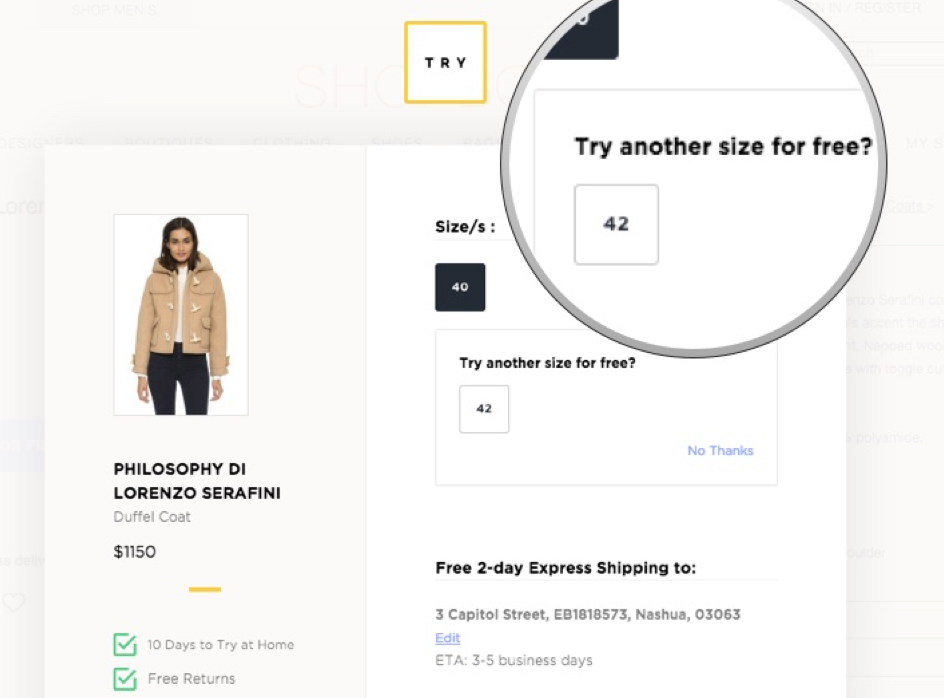Click the magnified 42 size box

tap(616, 224)
